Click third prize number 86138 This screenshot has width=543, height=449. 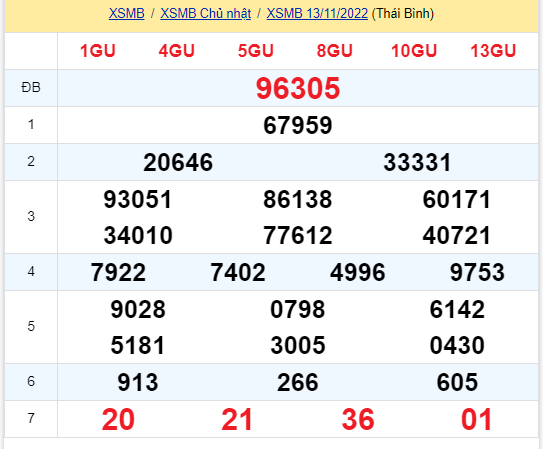tap(298, 199)
